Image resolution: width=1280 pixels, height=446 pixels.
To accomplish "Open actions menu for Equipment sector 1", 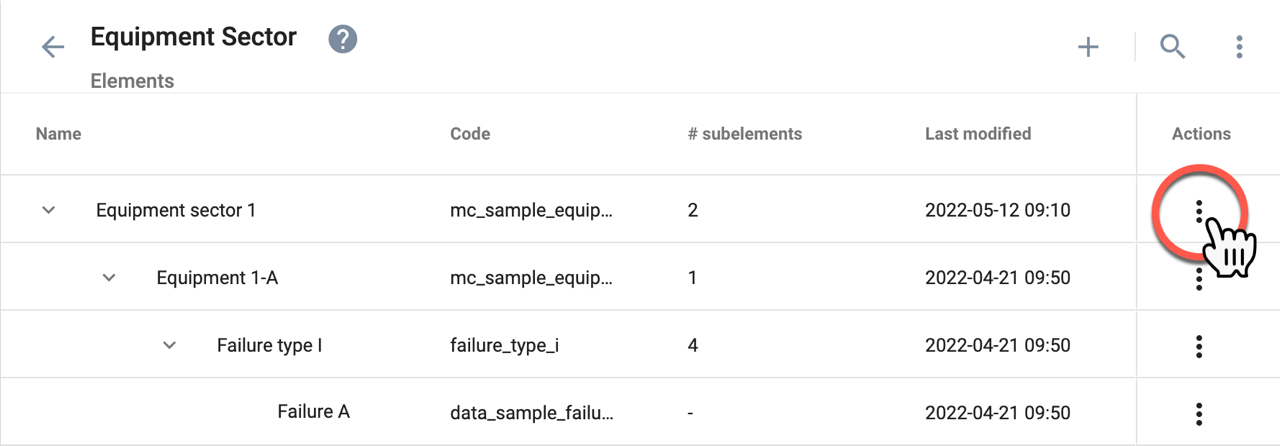I will click(1199, 211).
